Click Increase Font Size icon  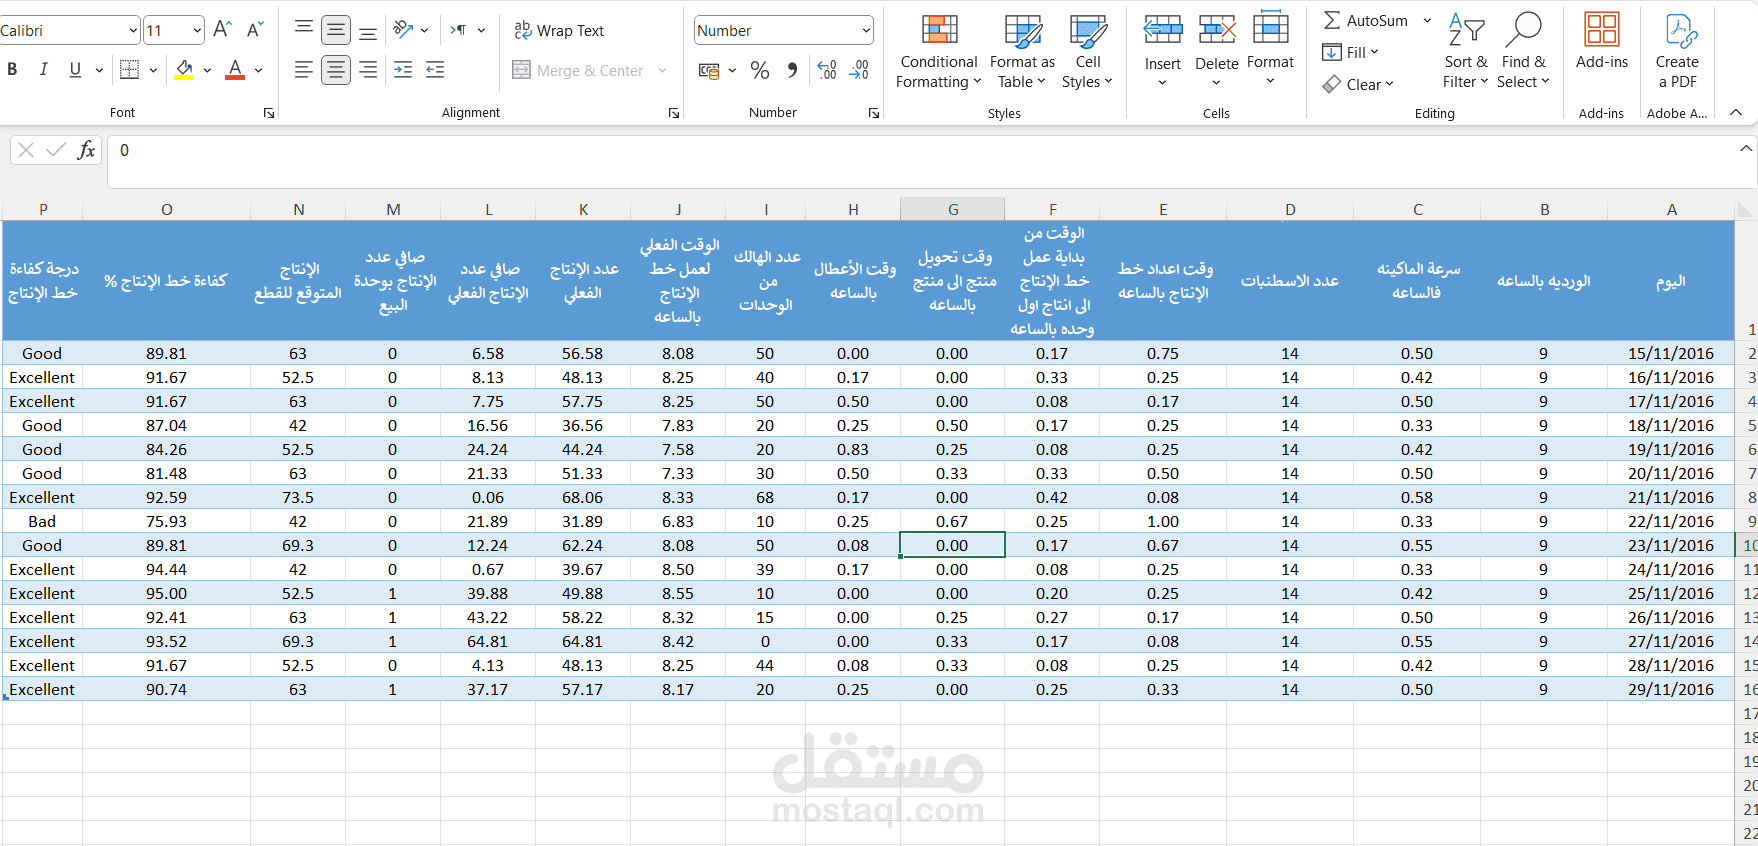tap(223, 30)
